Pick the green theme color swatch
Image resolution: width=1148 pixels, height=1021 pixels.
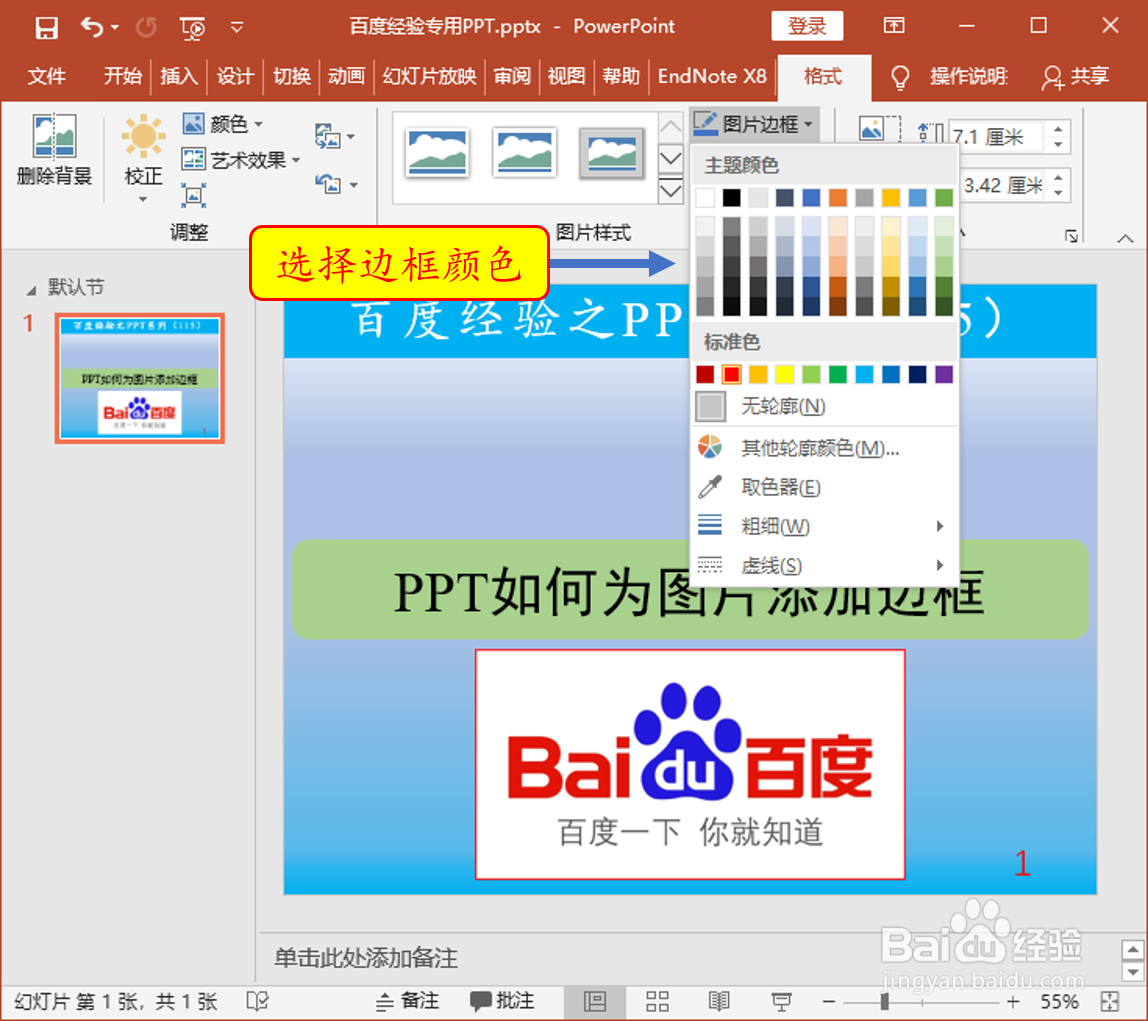click(x=944, y=197)
